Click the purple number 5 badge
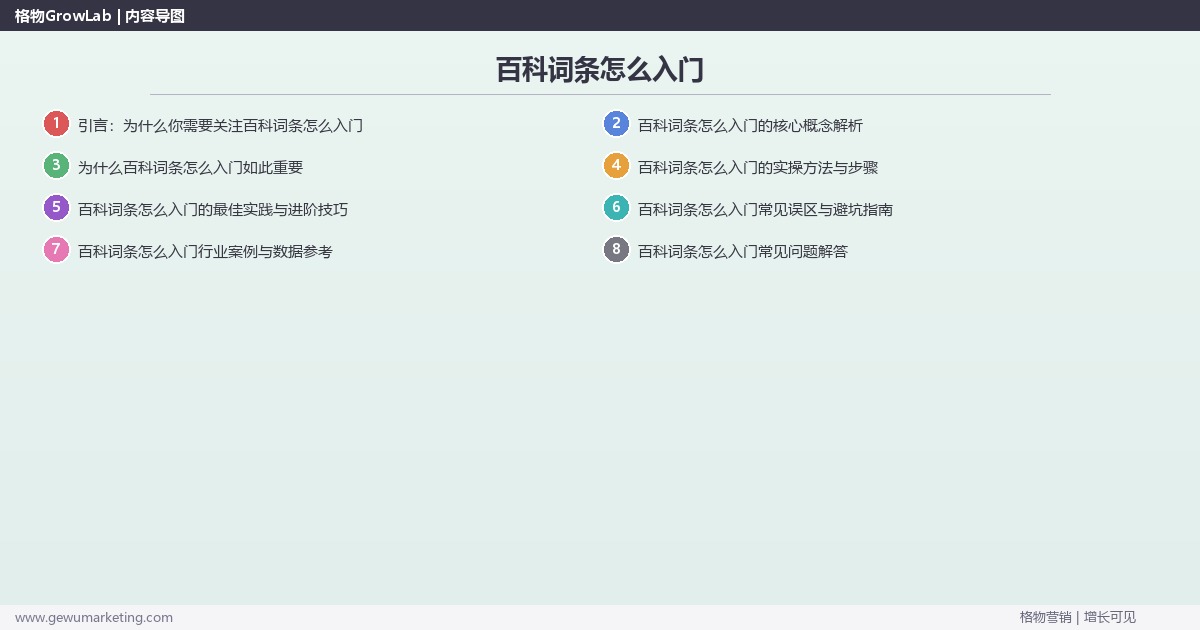1200x630 pixels. click(x=56, y=208)
